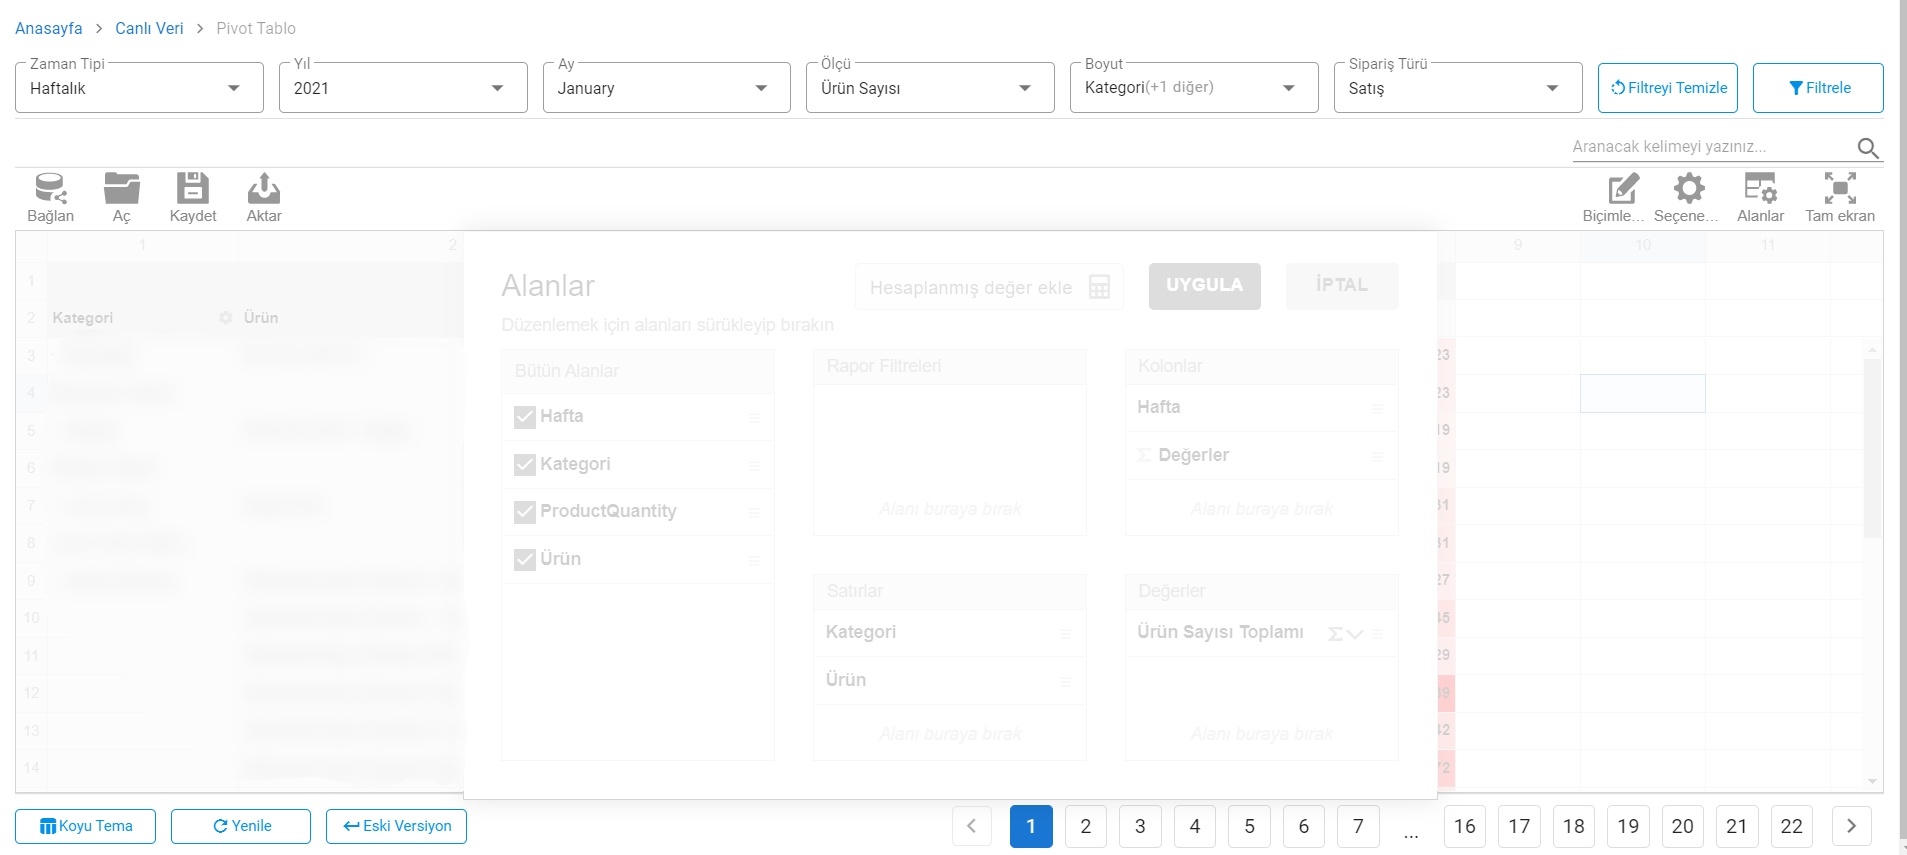
Task: Open the Bağlan data connection tool
Action: pyautogui.click(x=50, y=197)
